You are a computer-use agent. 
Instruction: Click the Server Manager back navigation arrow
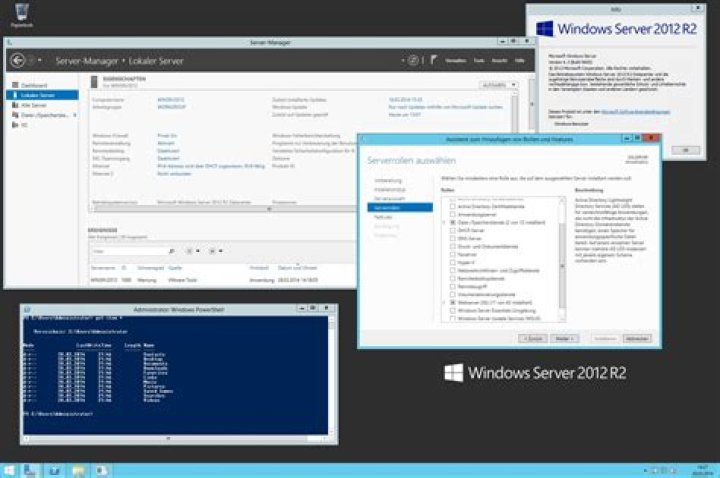coord(17,60)
